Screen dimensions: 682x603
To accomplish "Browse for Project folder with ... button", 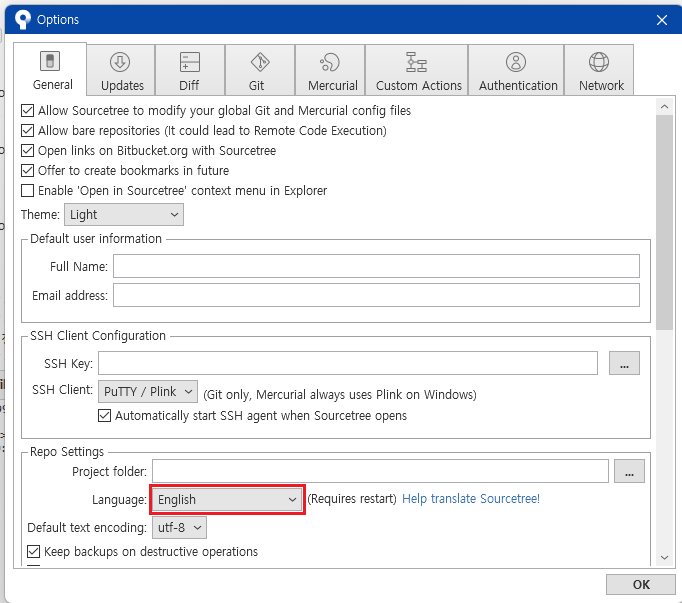I will click(x=629, y=471).
